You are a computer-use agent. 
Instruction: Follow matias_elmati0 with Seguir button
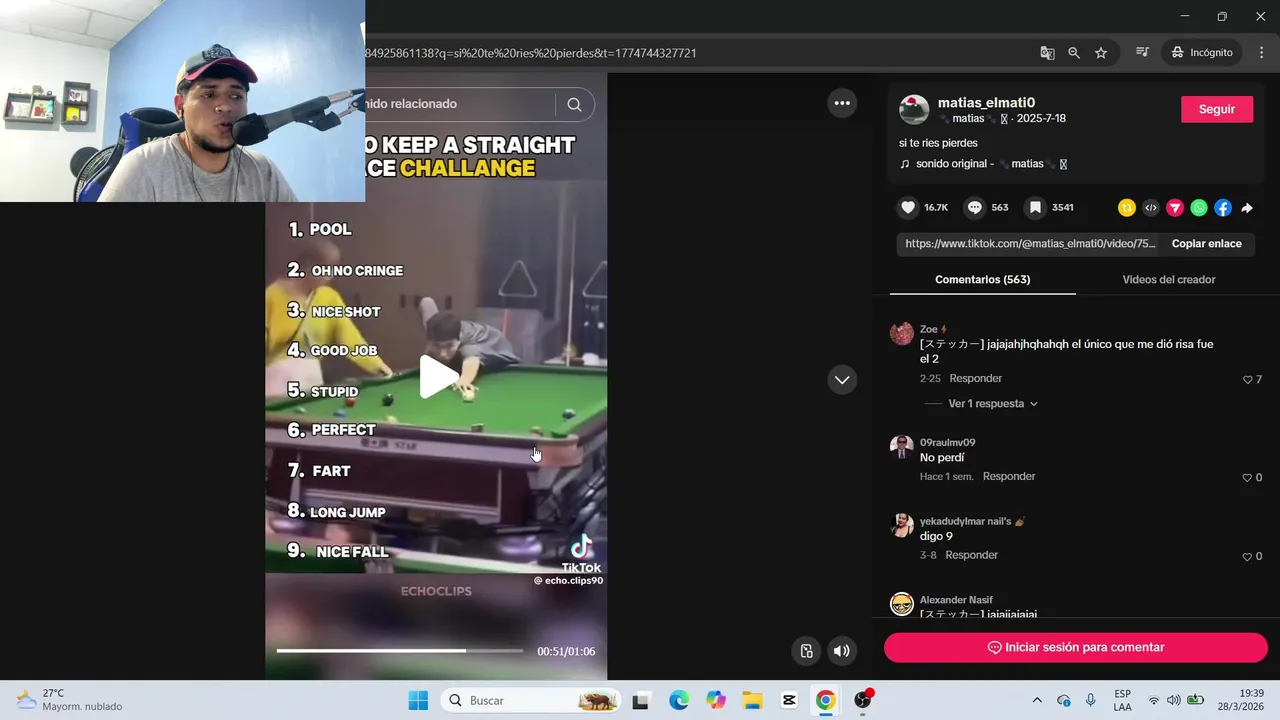[1217, 109]
